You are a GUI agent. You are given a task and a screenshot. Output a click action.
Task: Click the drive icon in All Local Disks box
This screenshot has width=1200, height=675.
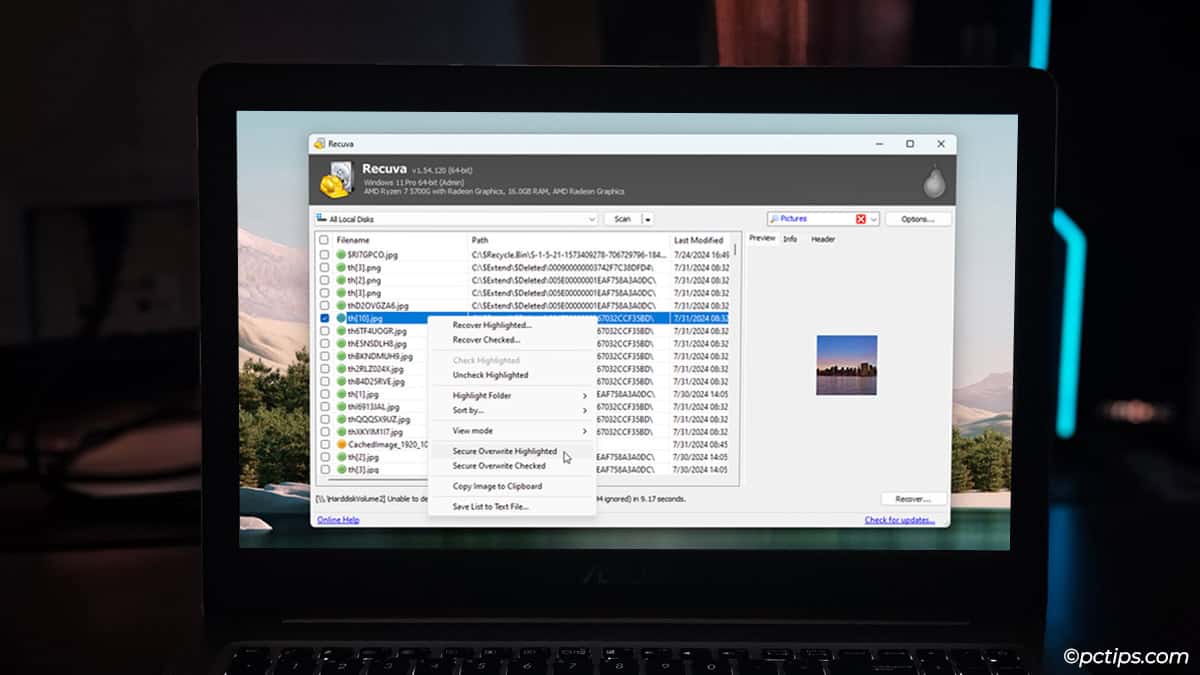click(321, 217)
